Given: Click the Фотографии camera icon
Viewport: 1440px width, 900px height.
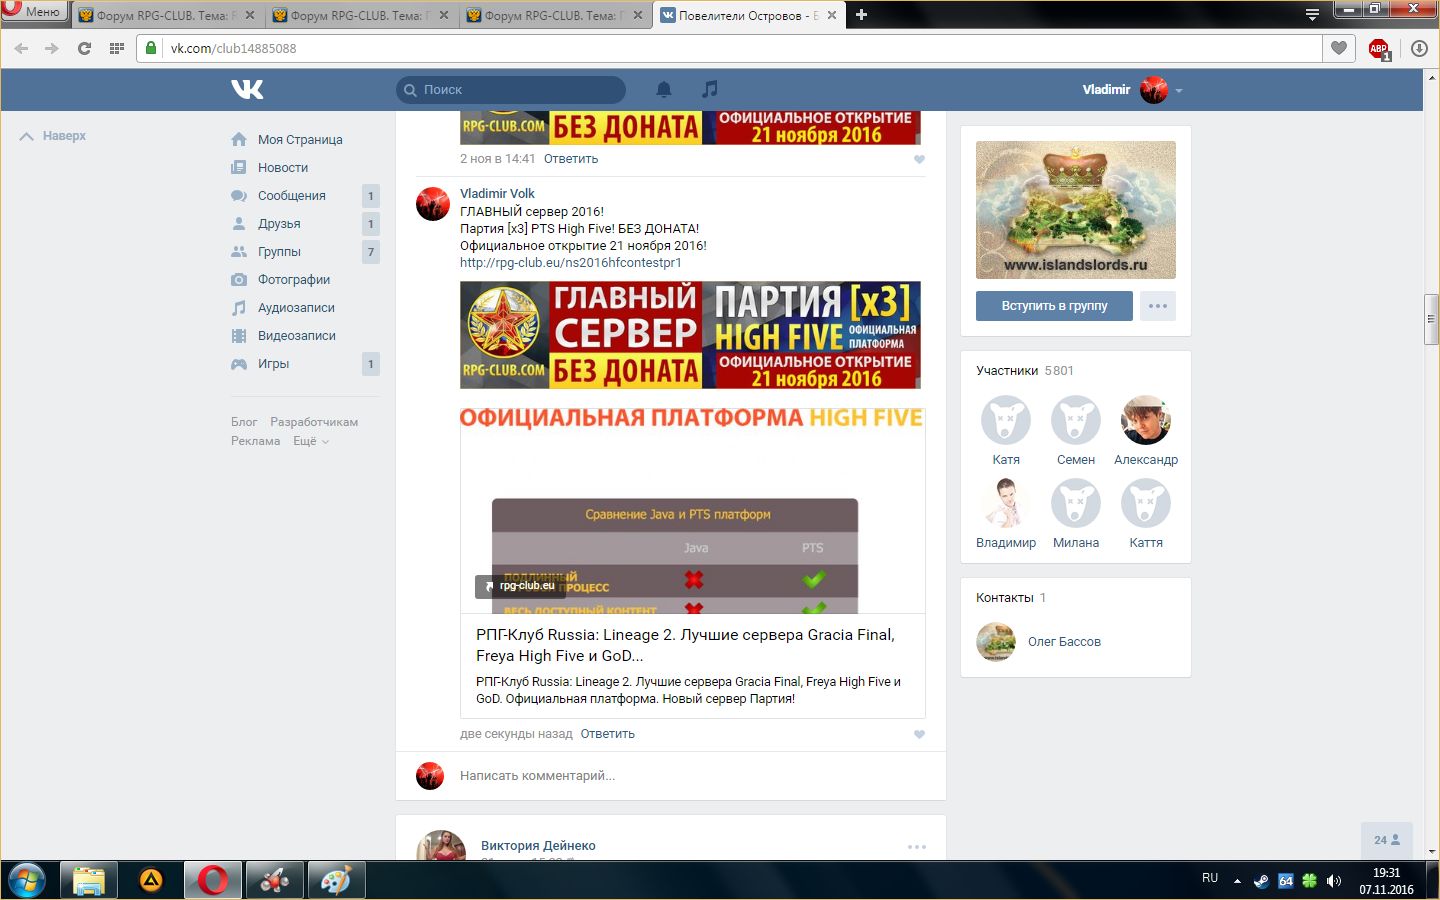Looking at the screenshot, I should coord(239,280).
